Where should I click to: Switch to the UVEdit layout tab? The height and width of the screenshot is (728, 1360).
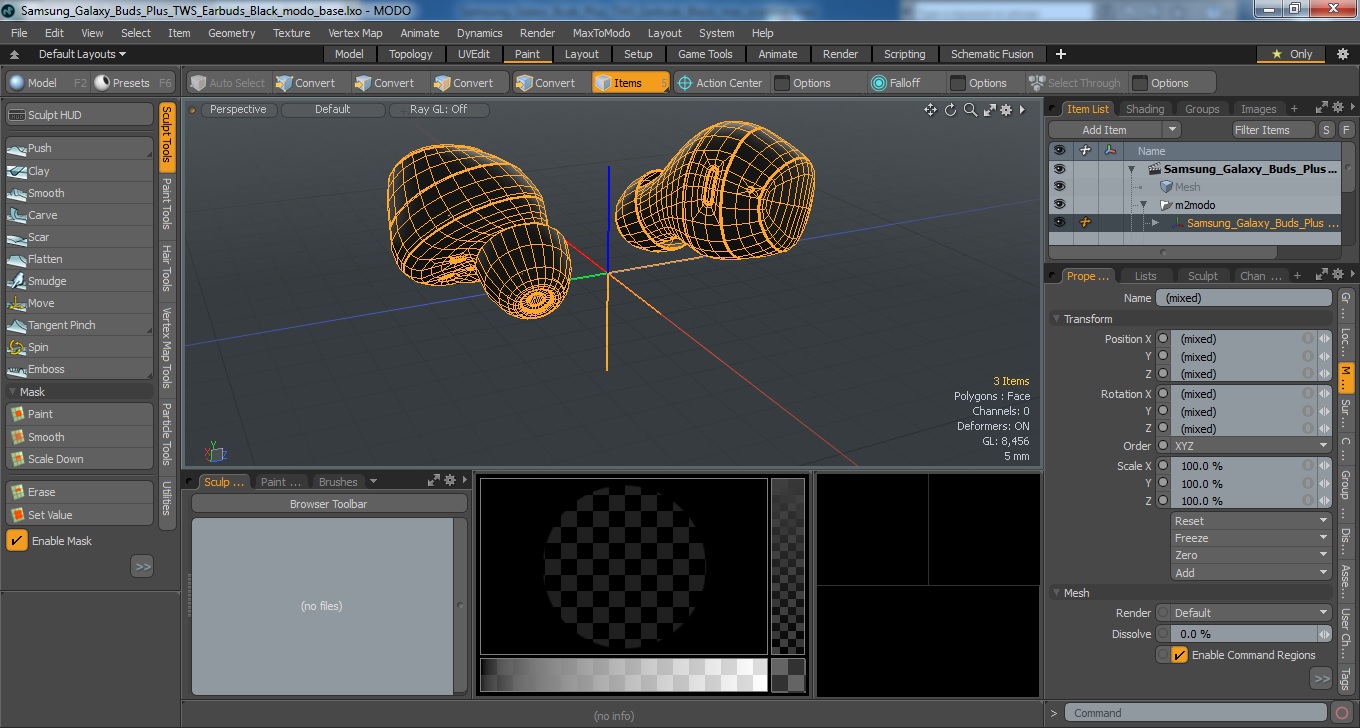(474, 54)
